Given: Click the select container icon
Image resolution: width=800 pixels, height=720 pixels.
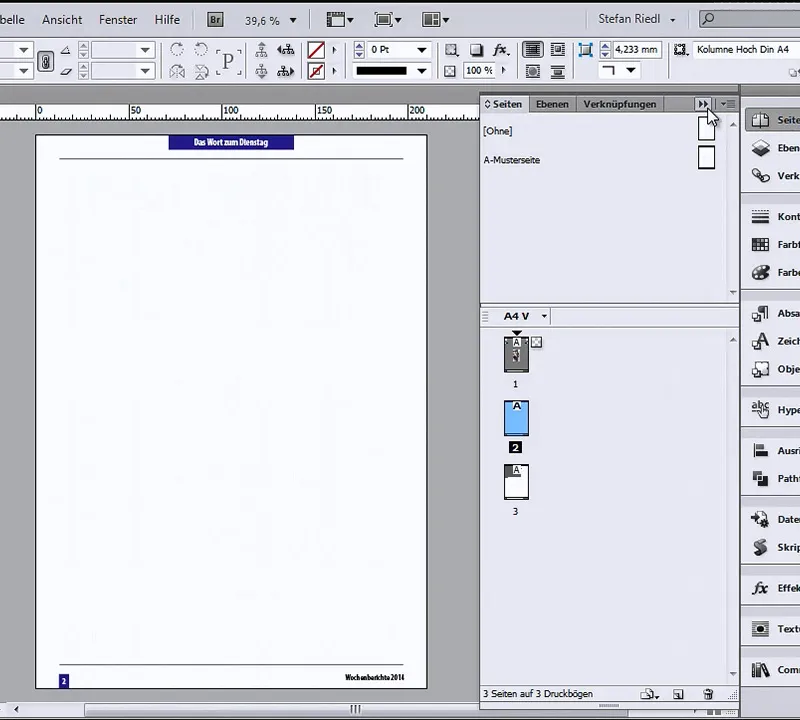Looking at the screenshot, I should pyautogui.click(x=261, y=49).
